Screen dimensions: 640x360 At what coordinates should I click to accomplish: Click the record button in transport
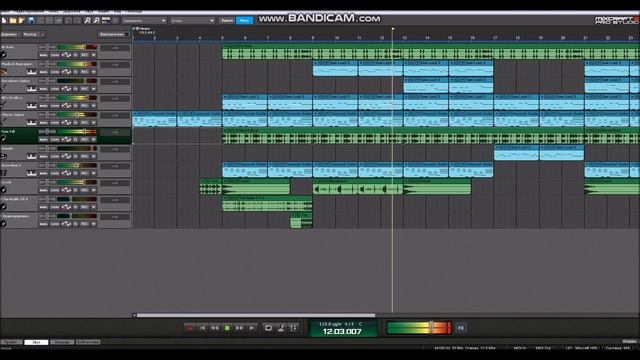190,328
